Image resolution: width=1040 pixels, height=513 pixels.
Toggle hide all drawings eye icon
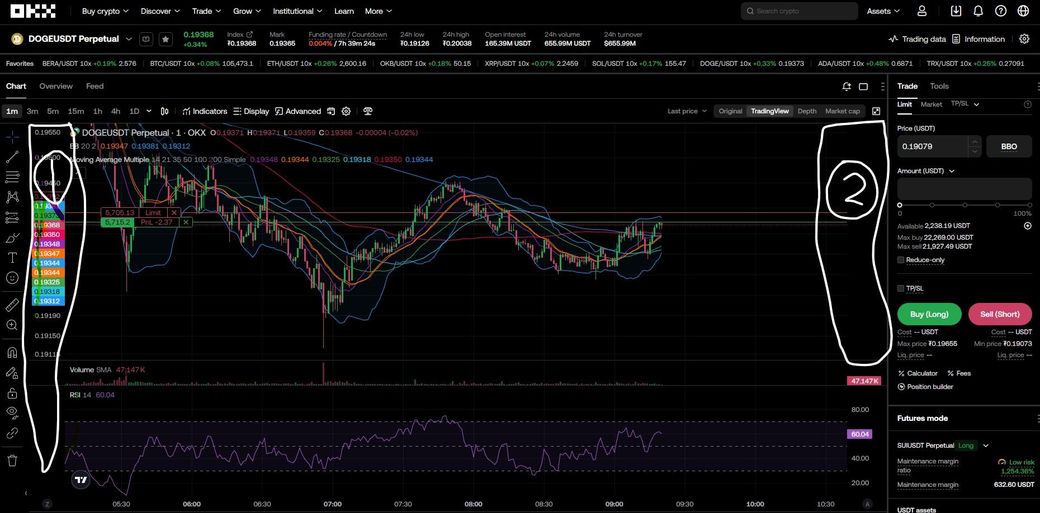click(12, 411)
